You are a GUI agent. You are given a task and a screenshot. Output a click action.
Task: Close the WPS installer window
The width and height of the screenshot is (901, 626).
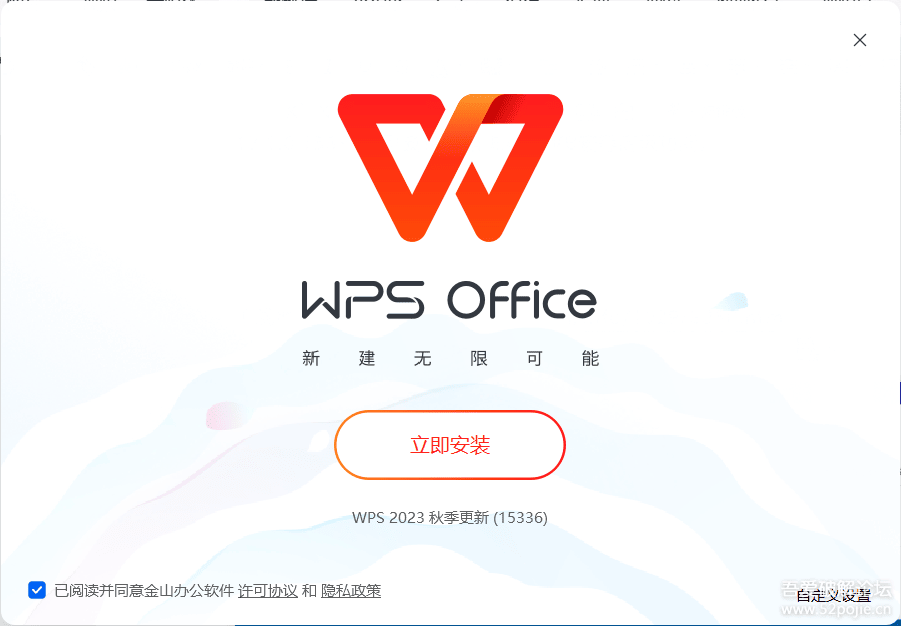click(860, 40)
